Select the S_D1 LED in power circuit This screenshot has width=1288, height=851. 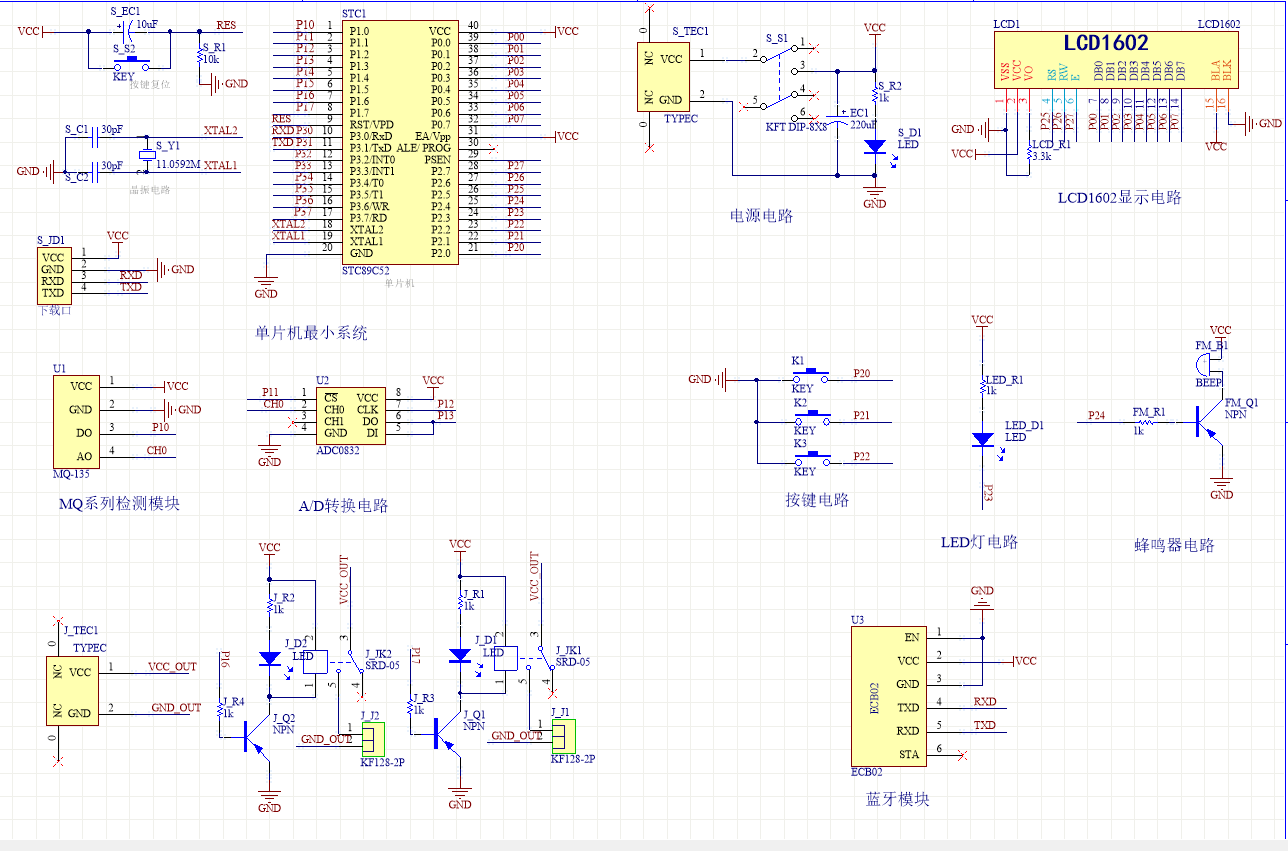(875, 146)
